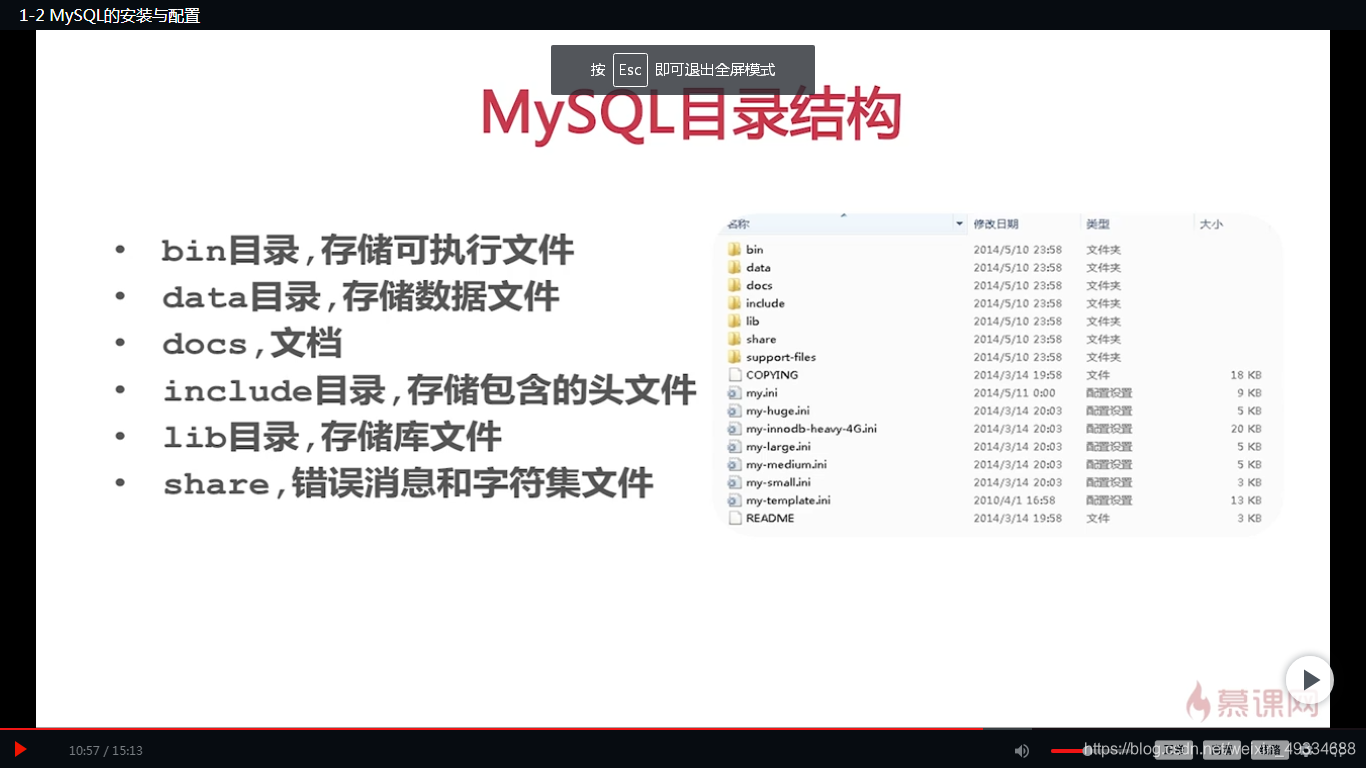The width and height of the screenshot is (1366, 768).
Task: Open the 名称 column dropdown arrow
Action: (960, 224)
